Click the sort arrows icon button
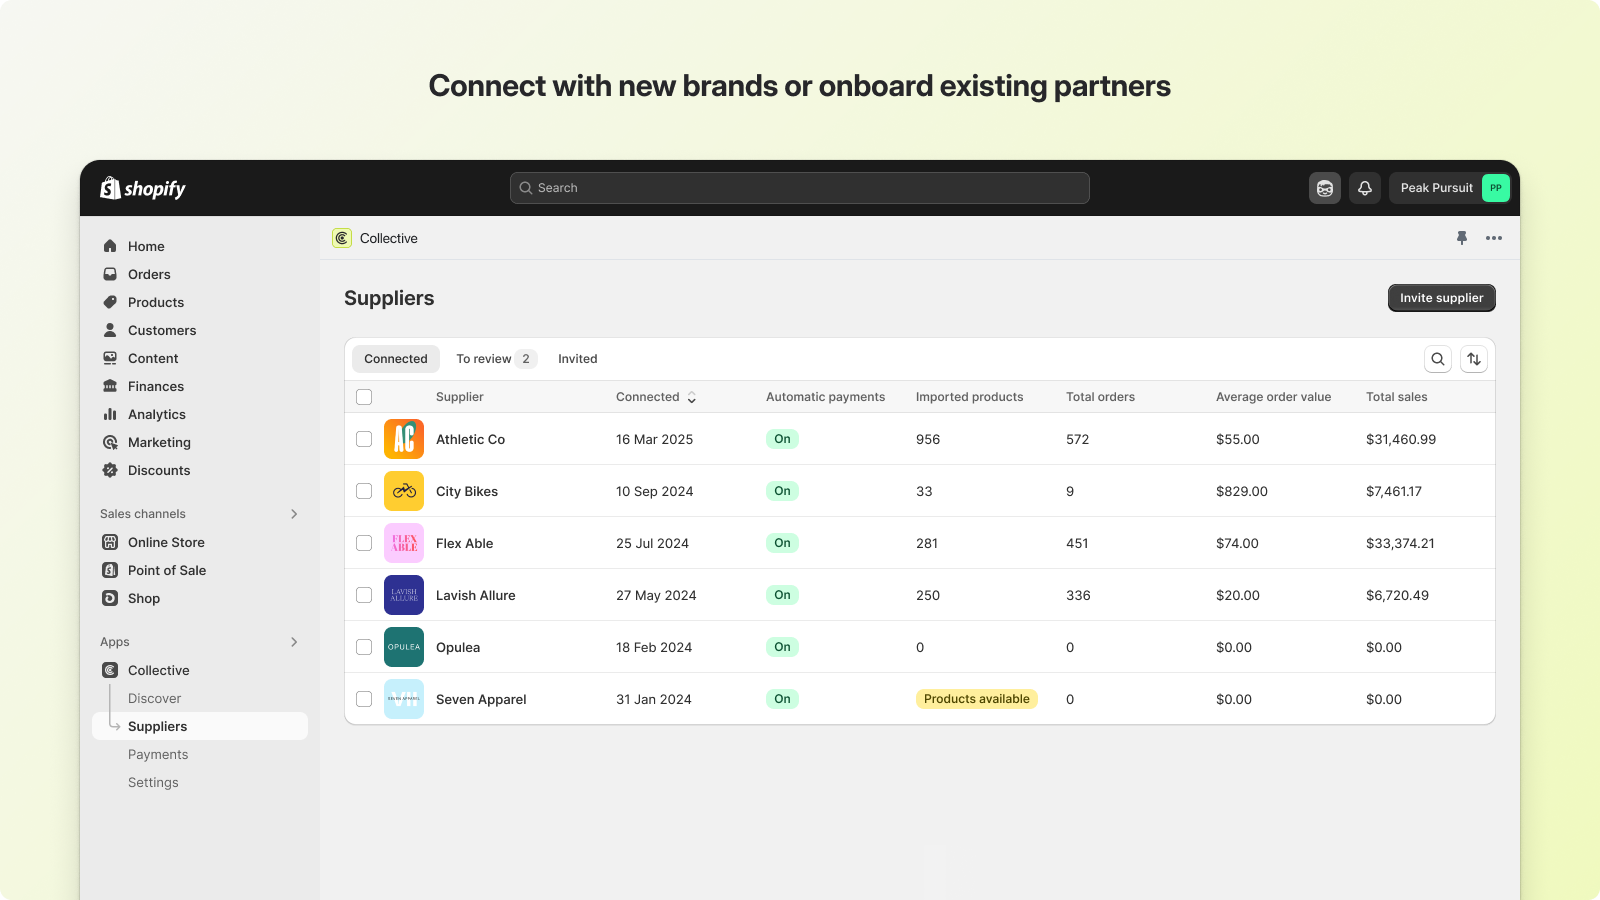This screenshot has width=1600, height=900. point(1474,359)
